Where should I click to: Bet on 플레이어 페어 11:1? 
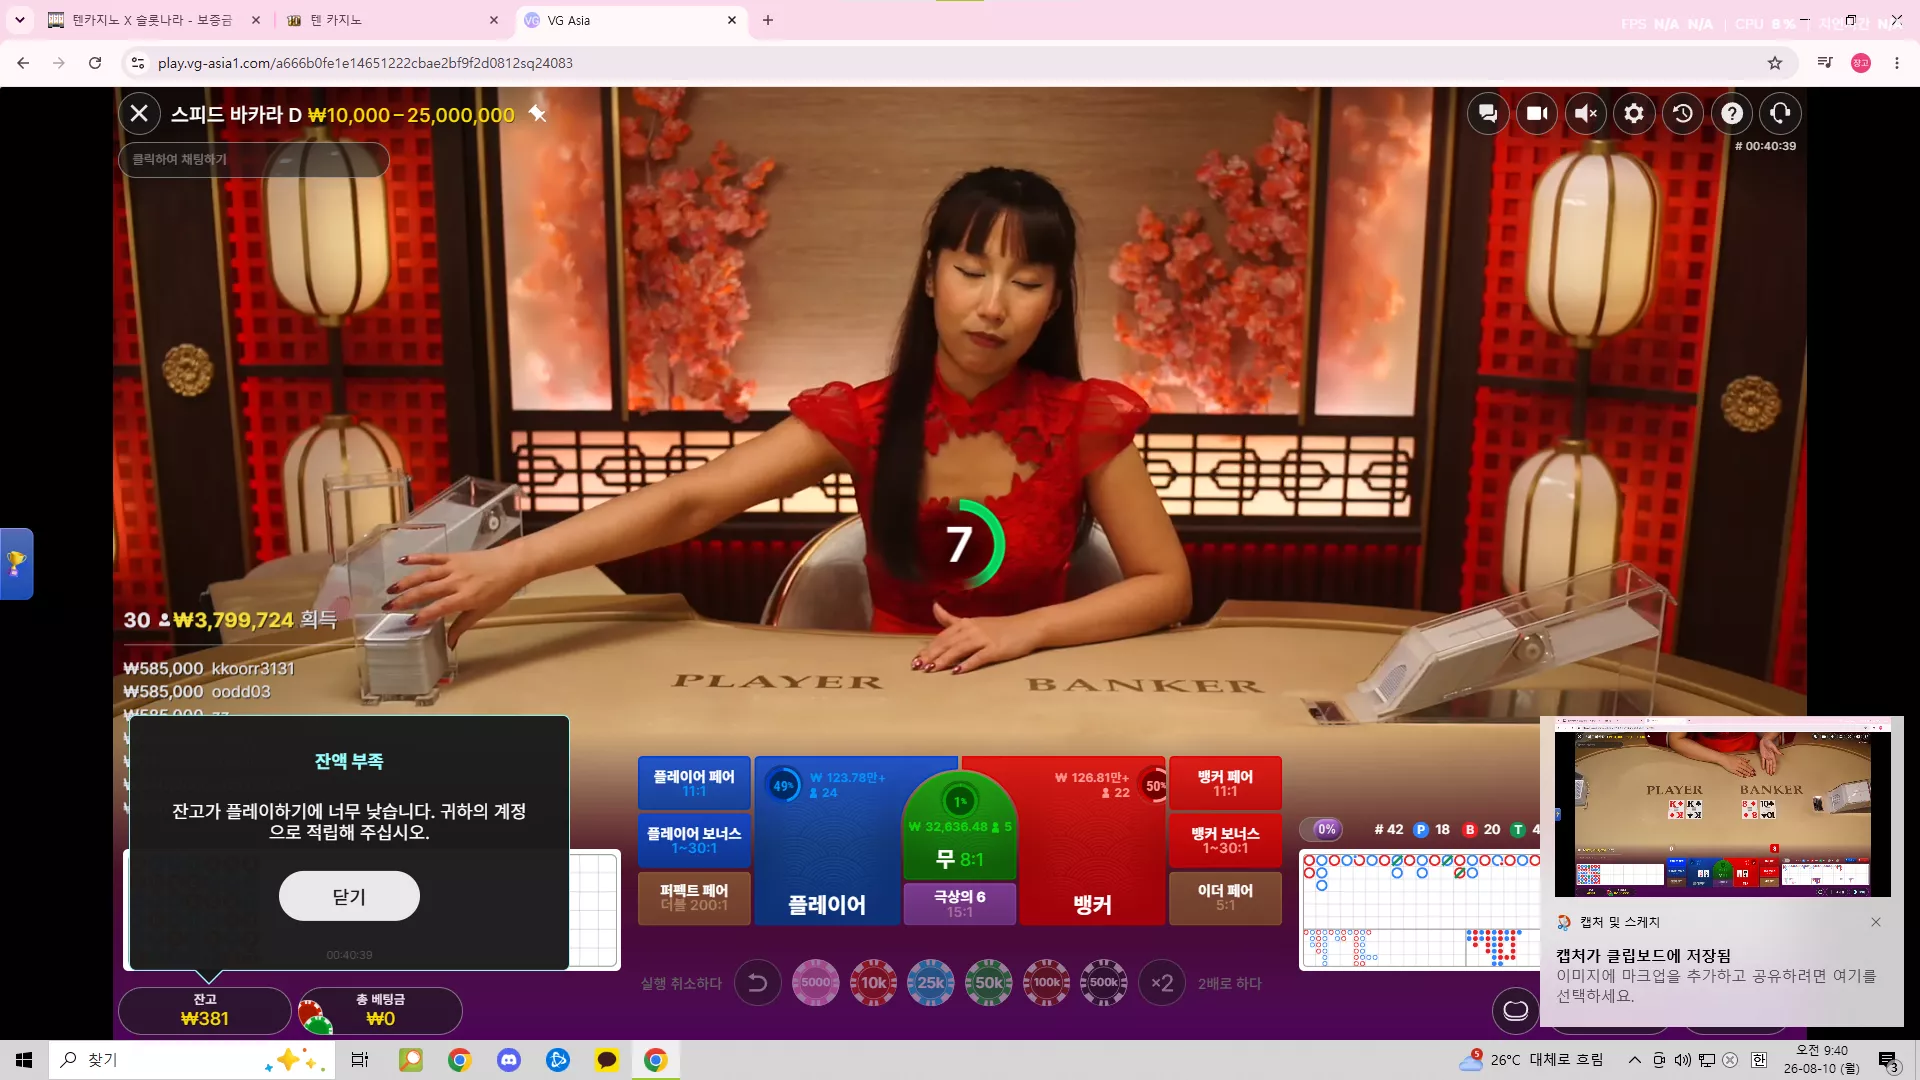click(694, 783)
